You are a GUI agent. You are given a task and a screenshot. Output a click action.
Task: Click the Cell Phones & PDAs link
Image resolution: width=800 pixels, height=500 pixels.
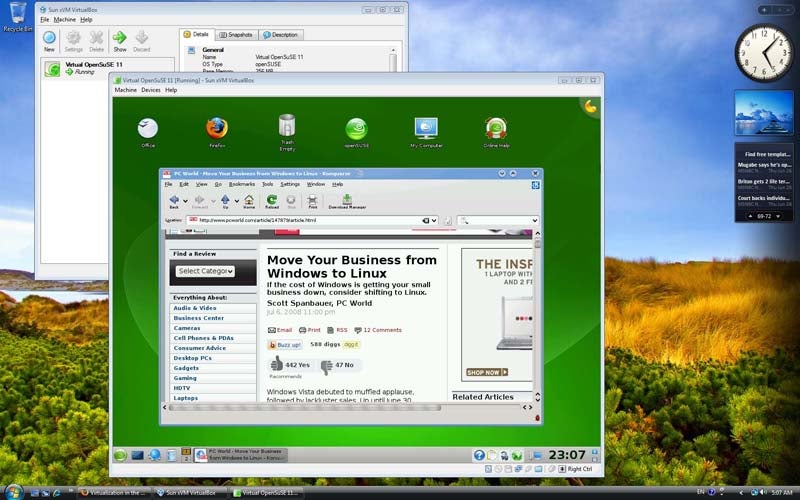204,338
